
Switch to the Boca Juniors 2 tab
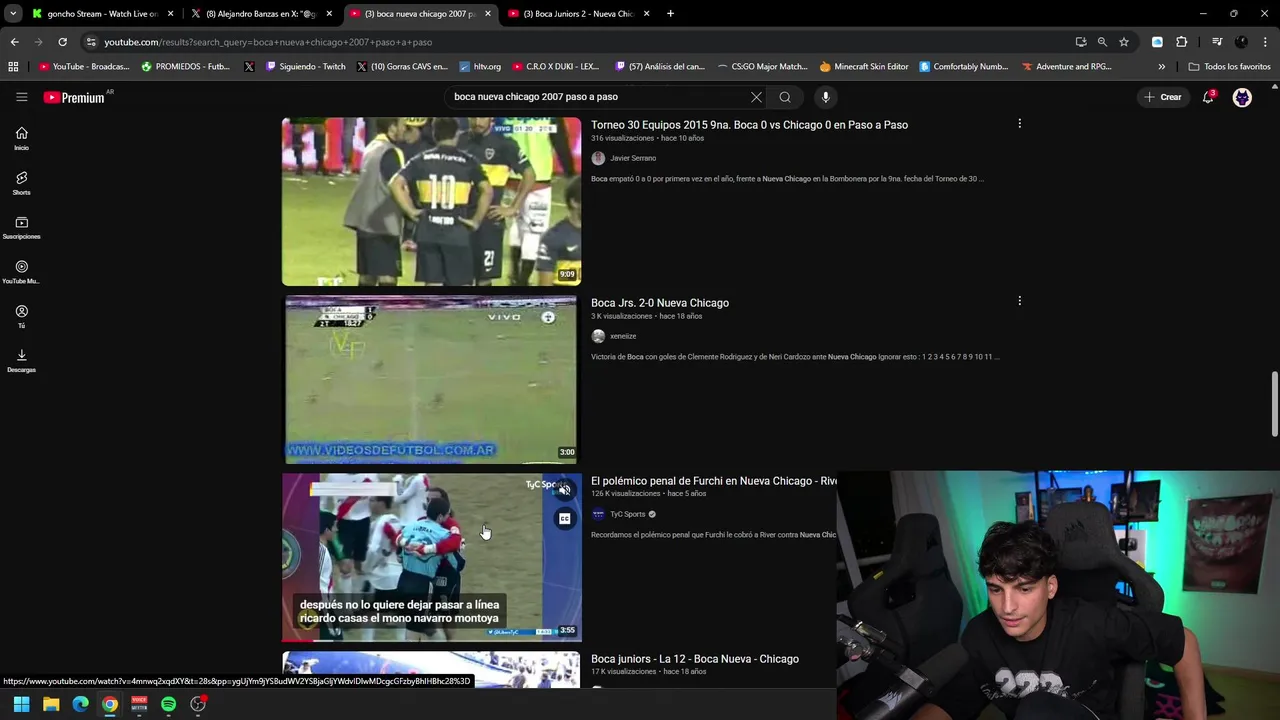(578, 14)
